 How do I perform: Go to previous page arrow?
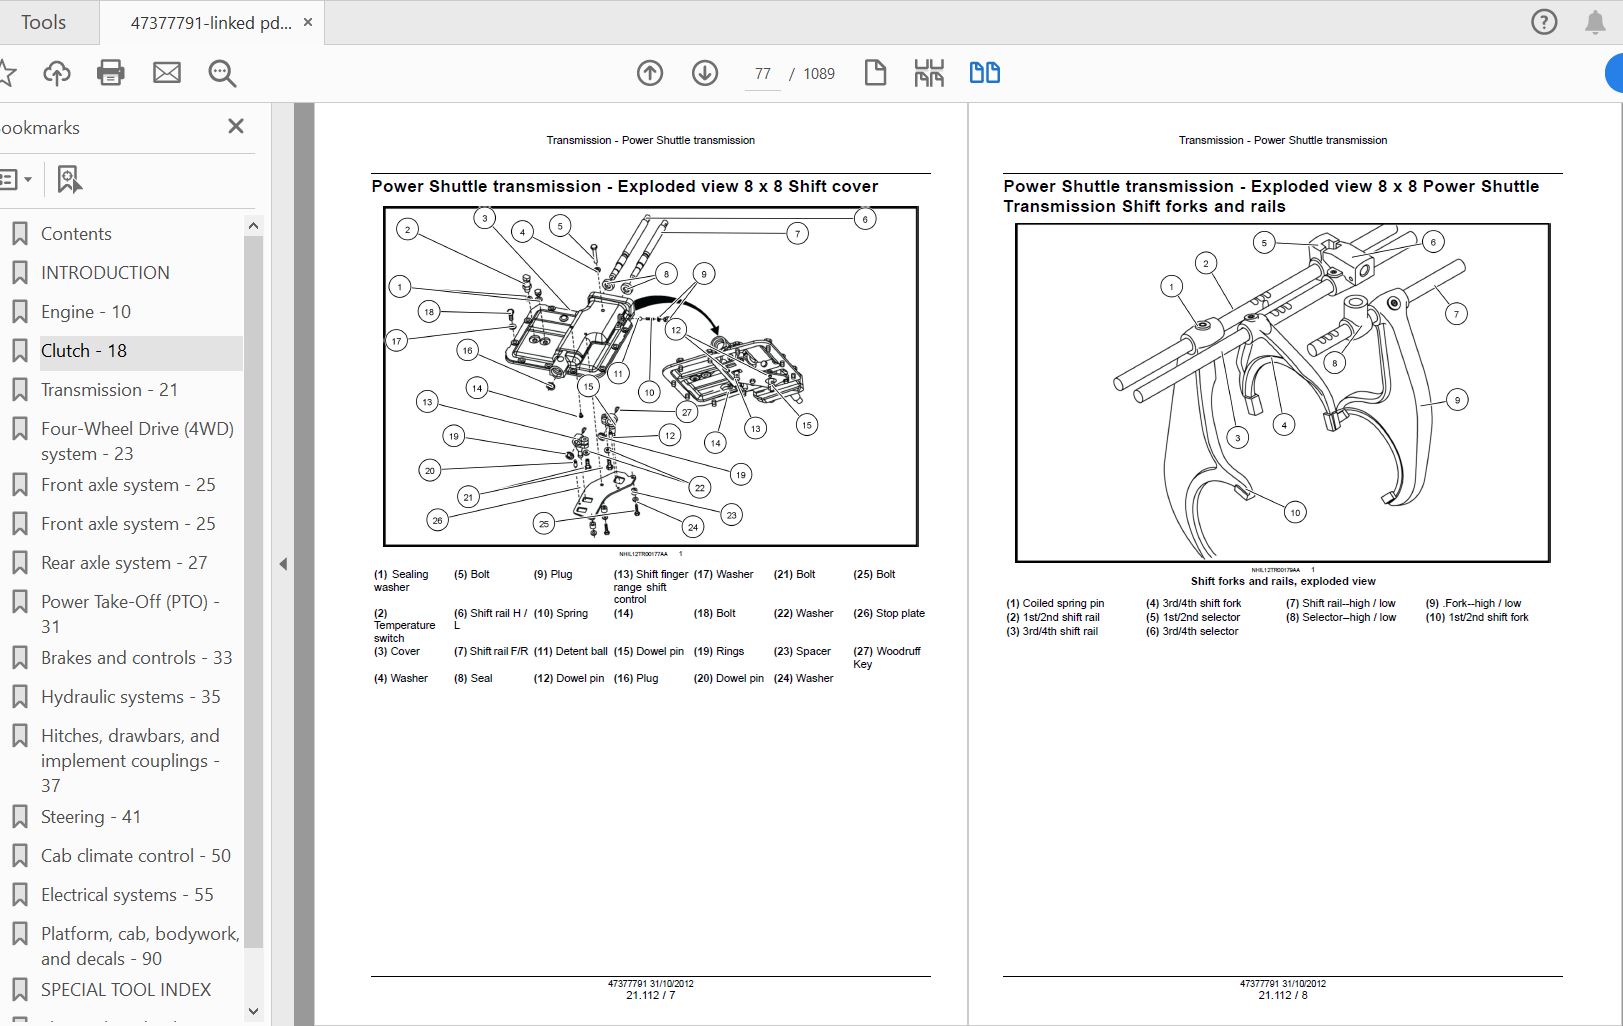click(x=650, y=73)
